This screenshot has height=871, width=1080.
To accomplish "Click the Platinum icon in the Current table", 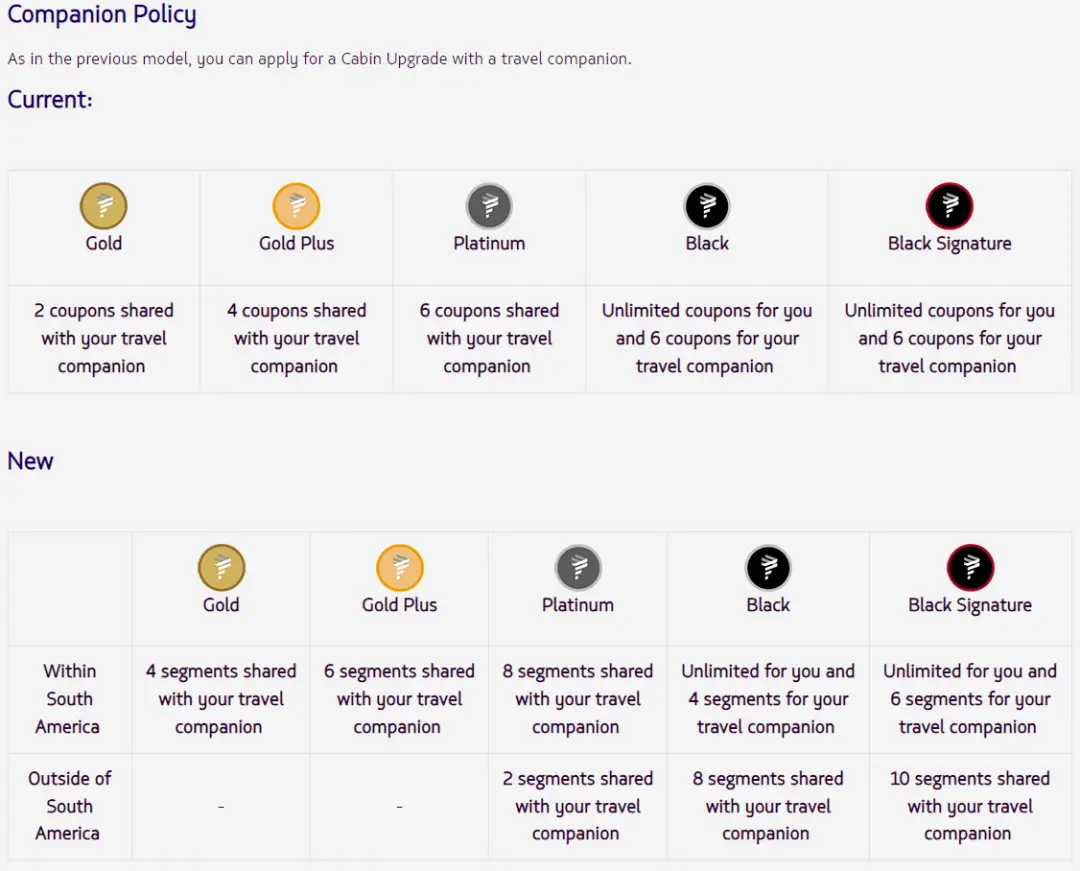I will point(489,207).
